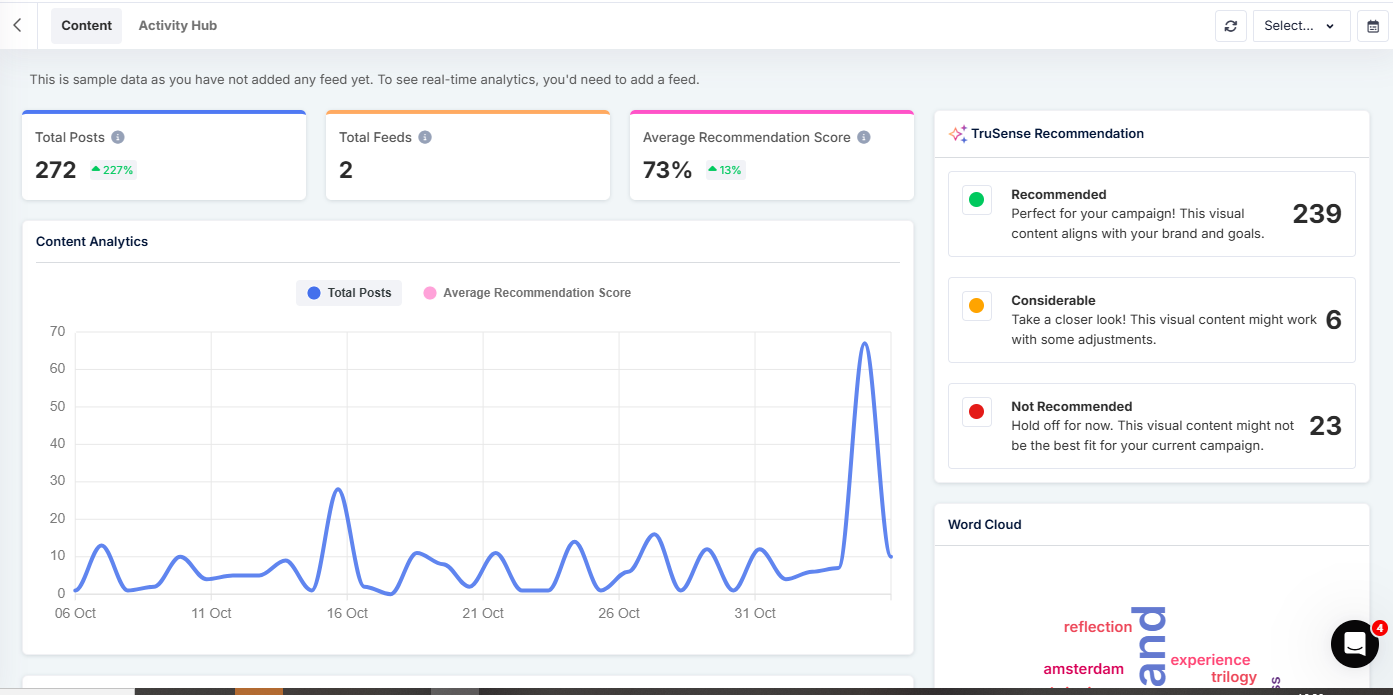1393x695 pixels.
Task: Open the Not Recommended posts card
Action: click(x=1151, y=426)
